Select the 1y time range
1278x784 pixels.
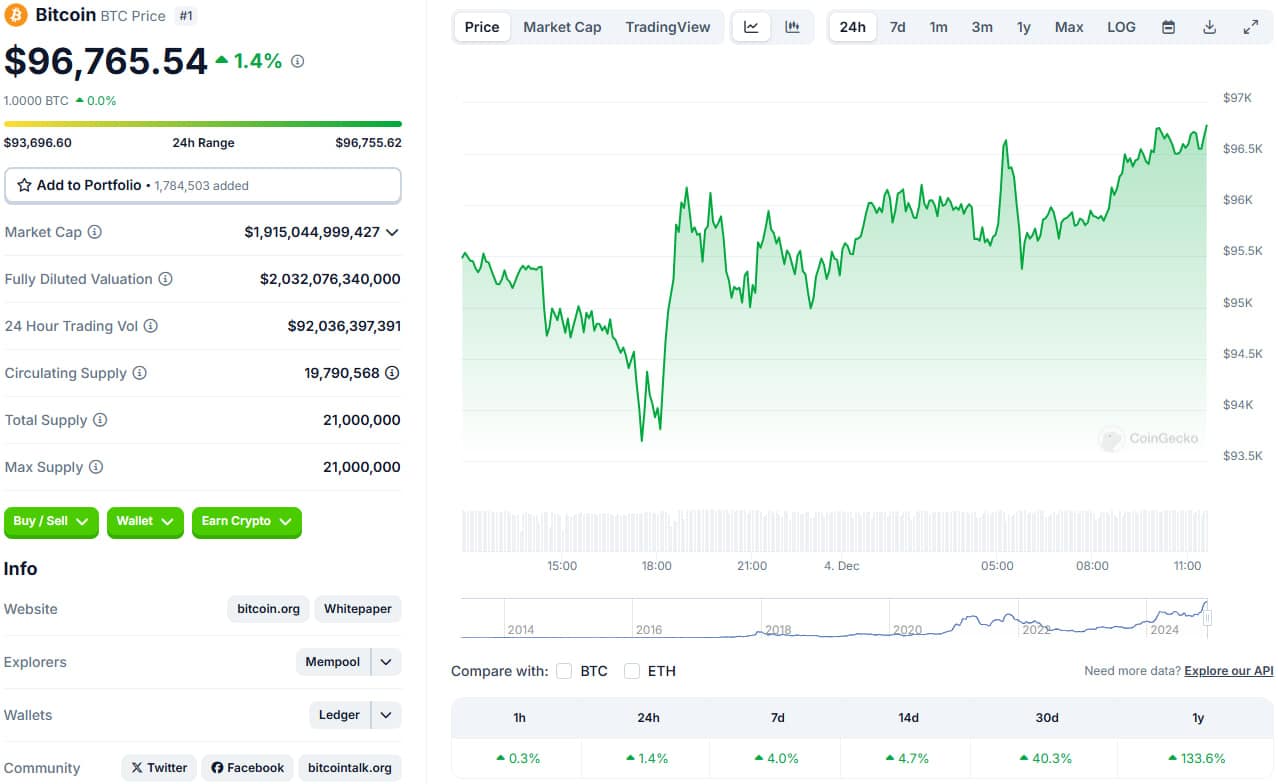coord(1024,27)
